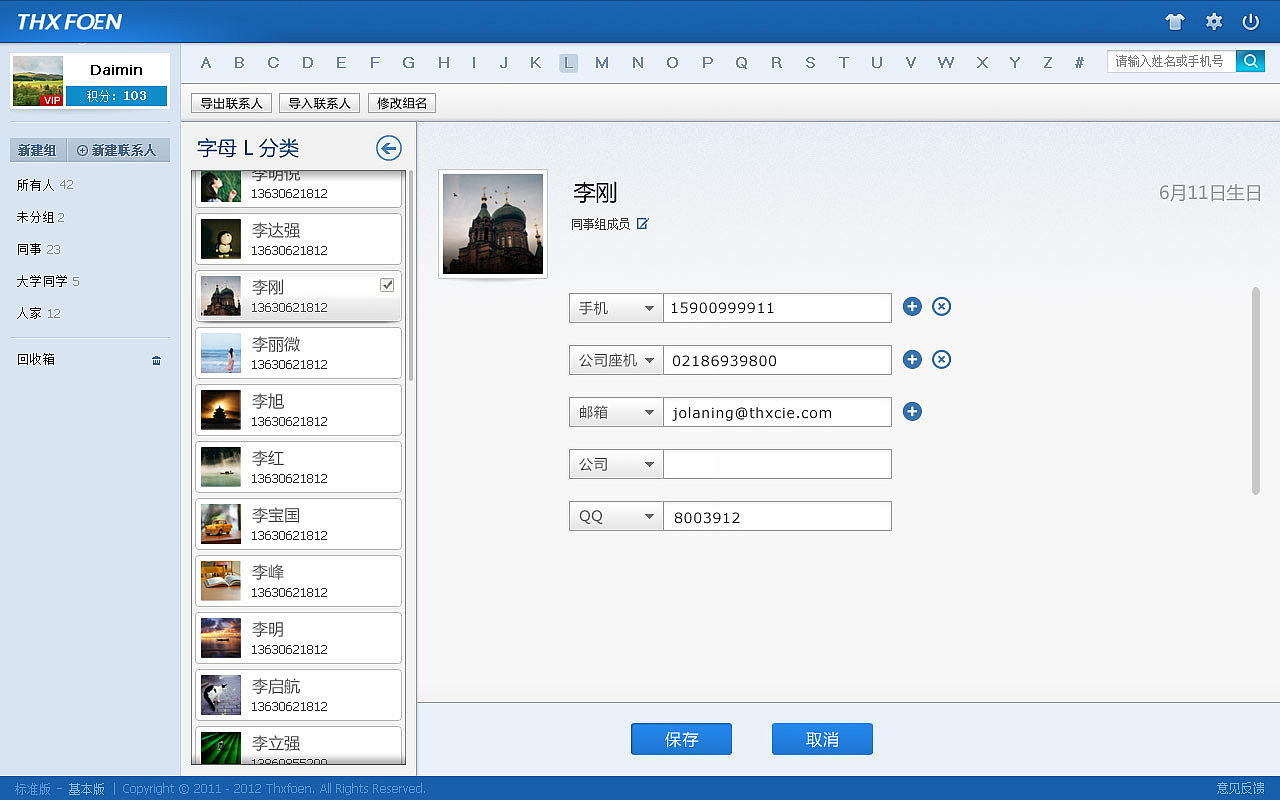Switch to letter A in the alphabet index

tap(206, 62)
